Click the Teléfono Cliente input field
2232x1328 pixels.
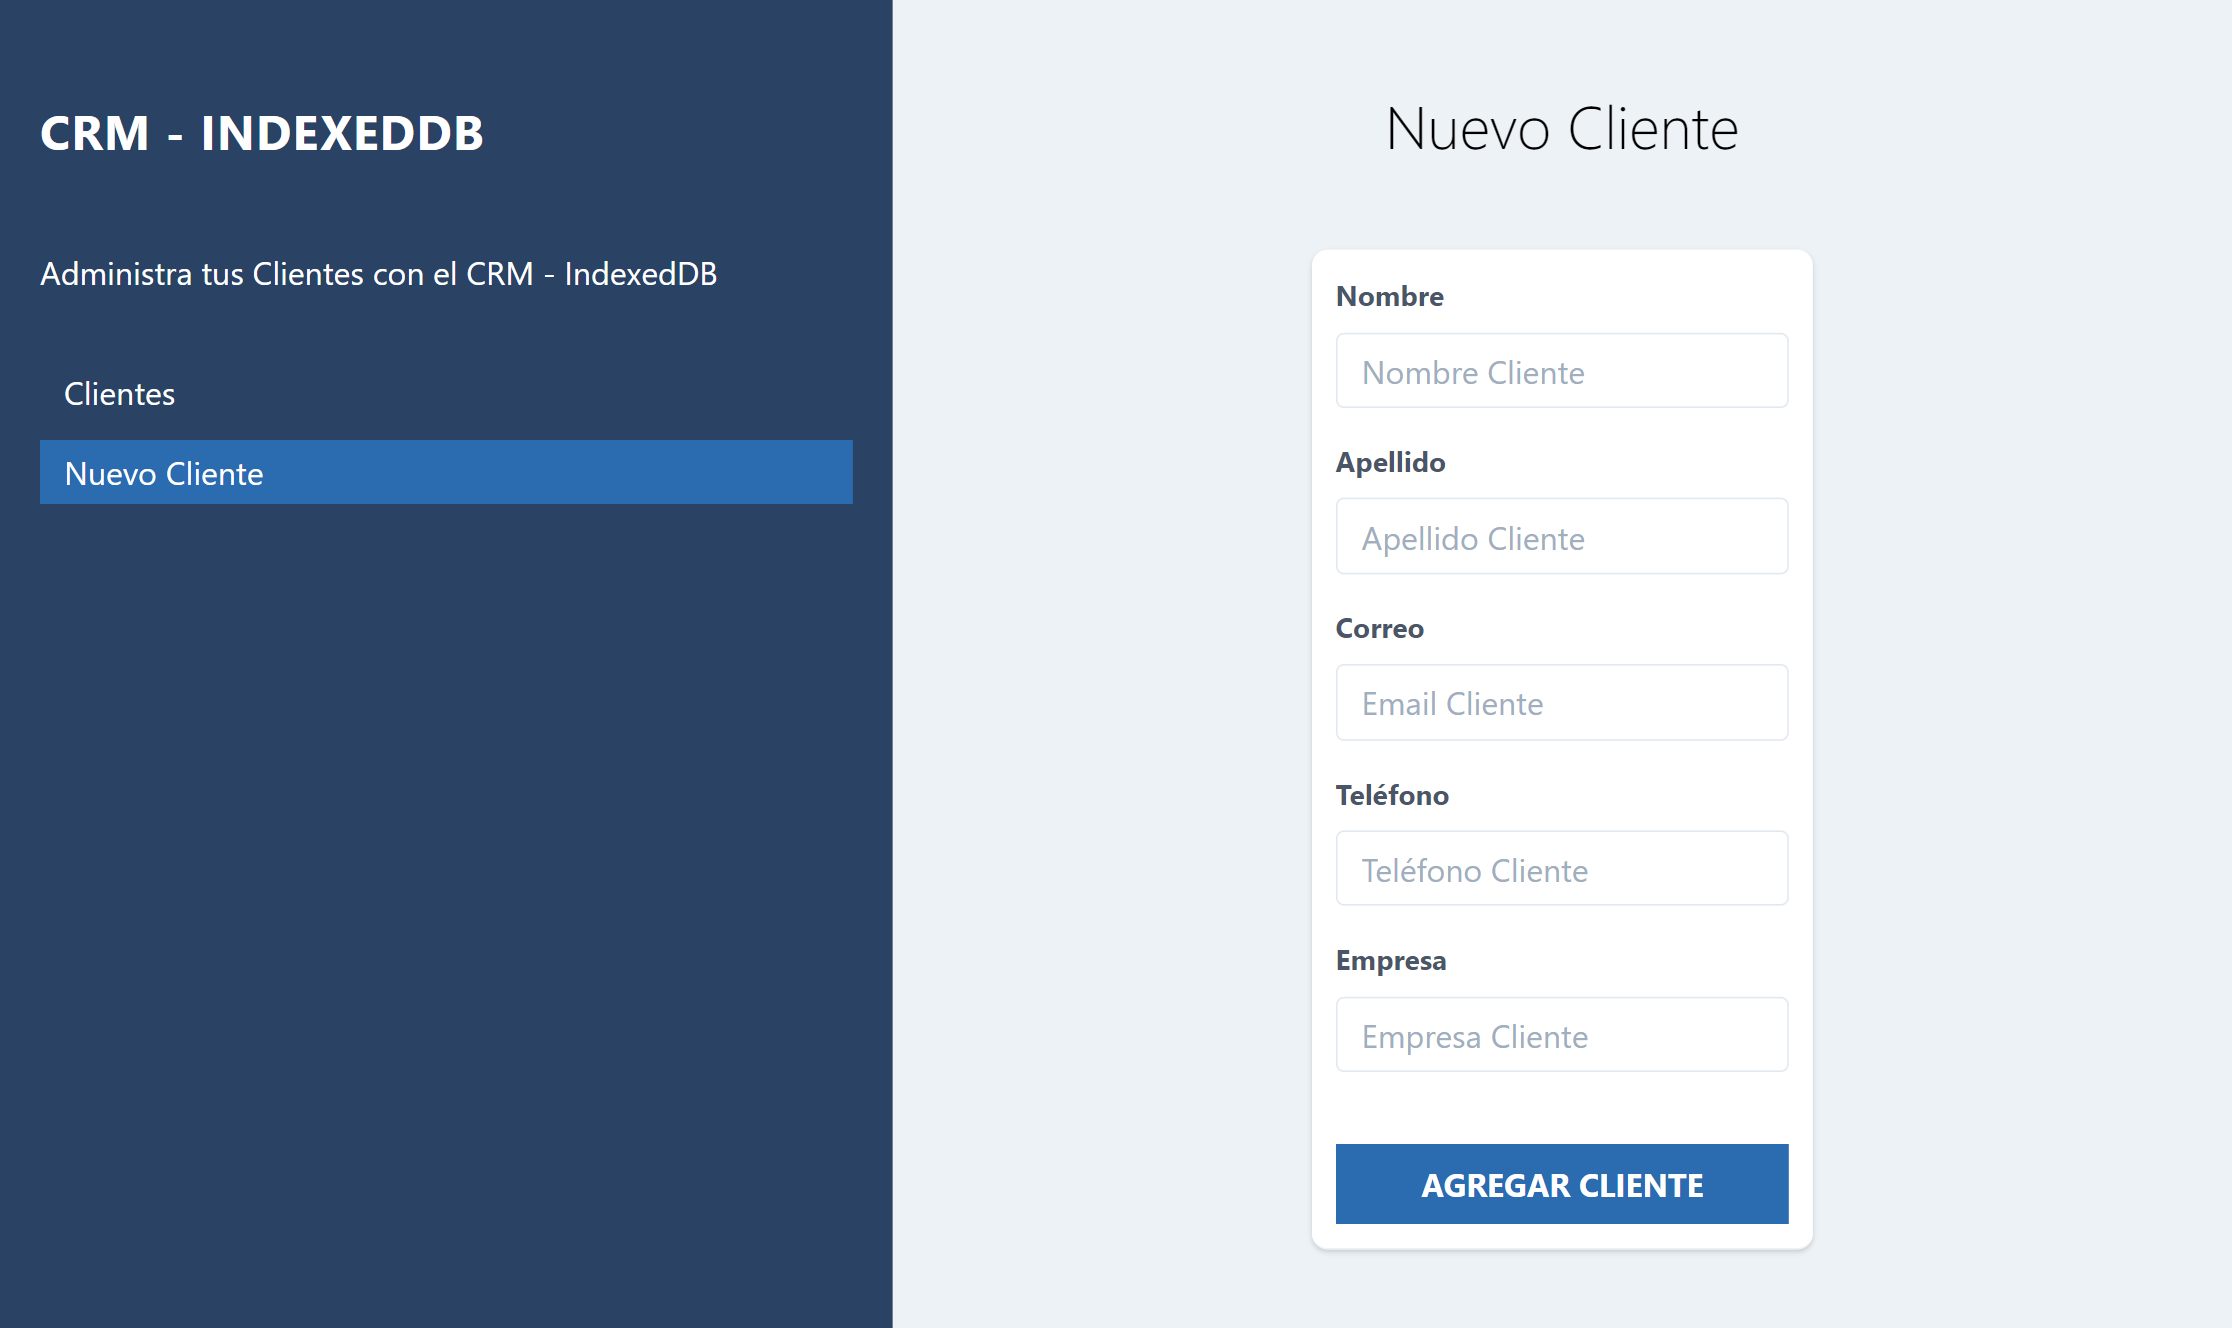coord(1561,869)
